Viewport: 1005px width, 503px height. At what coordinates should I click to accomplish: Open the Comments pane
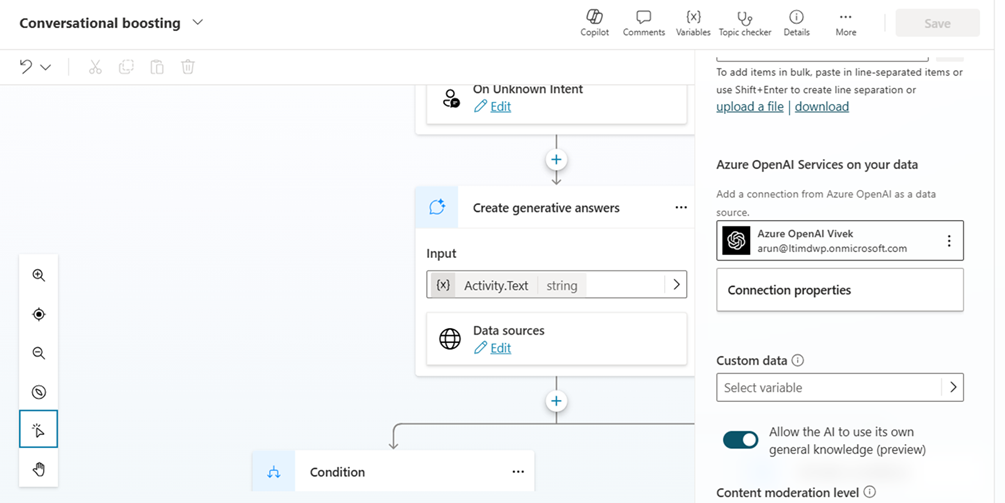pos(643,23)
